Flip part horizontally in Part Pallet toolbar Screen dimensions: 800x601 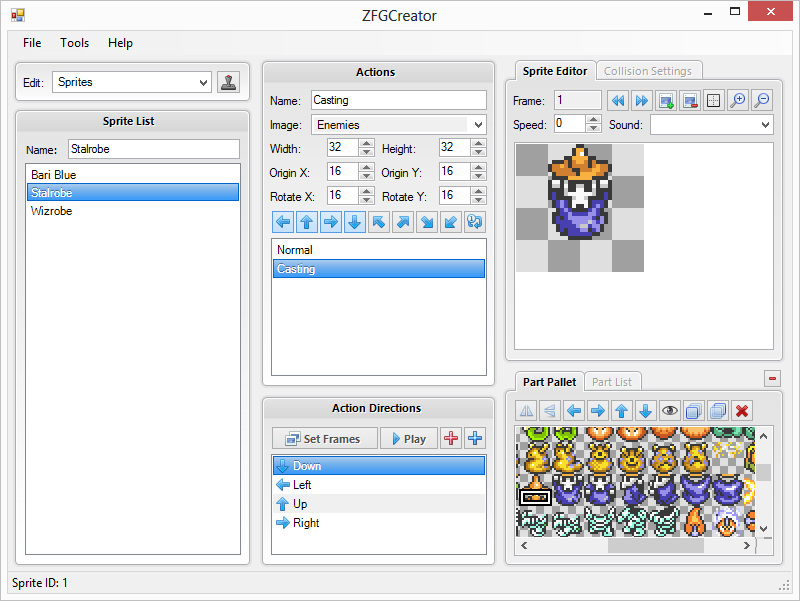click(x=526, y=410)
